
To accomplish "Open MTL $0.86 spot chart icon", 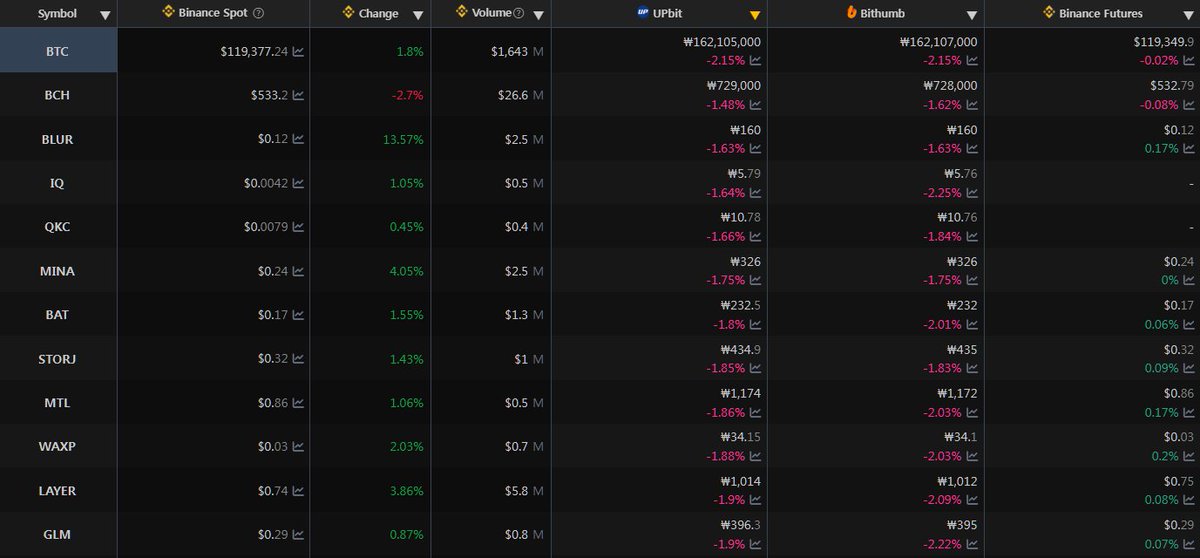I will pos(298,403).
